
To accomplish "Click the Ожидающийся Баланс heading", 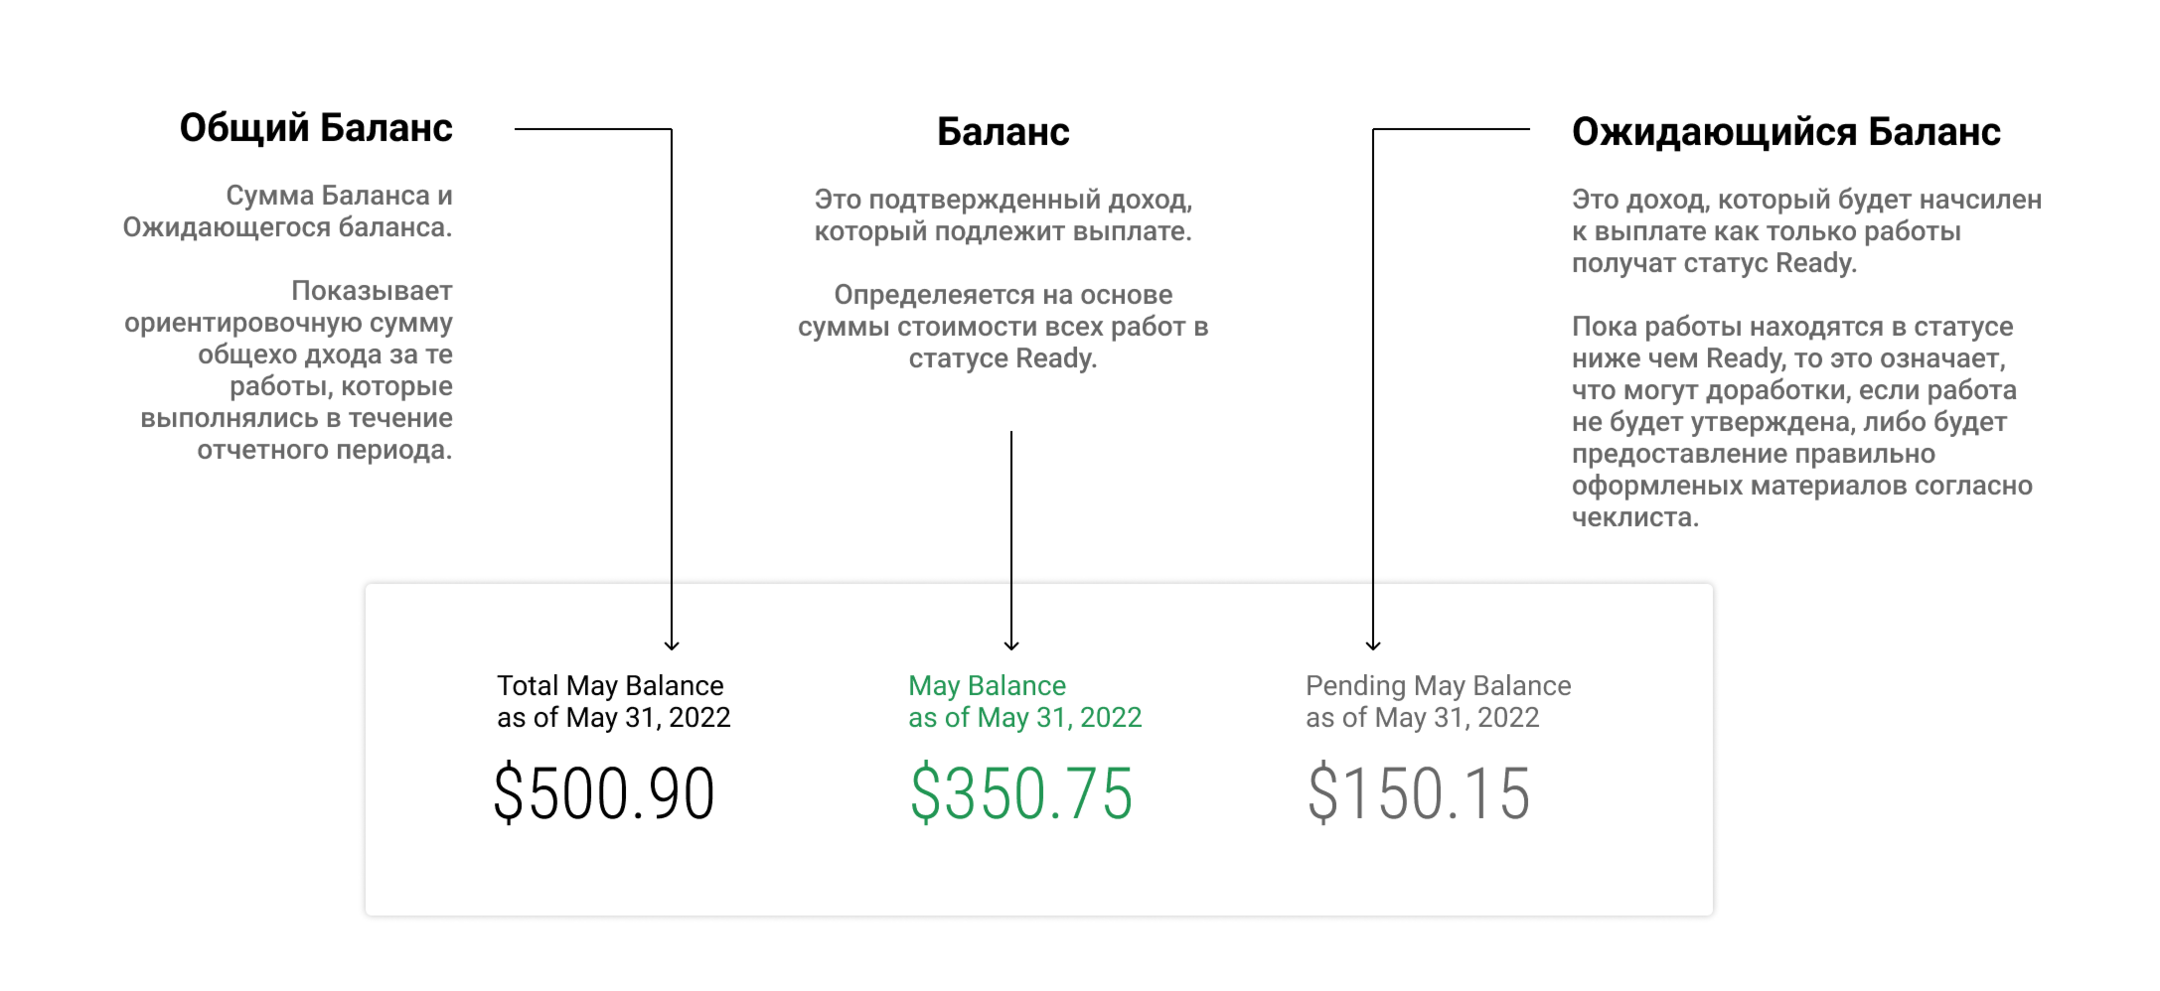I will coord(1785,132).
